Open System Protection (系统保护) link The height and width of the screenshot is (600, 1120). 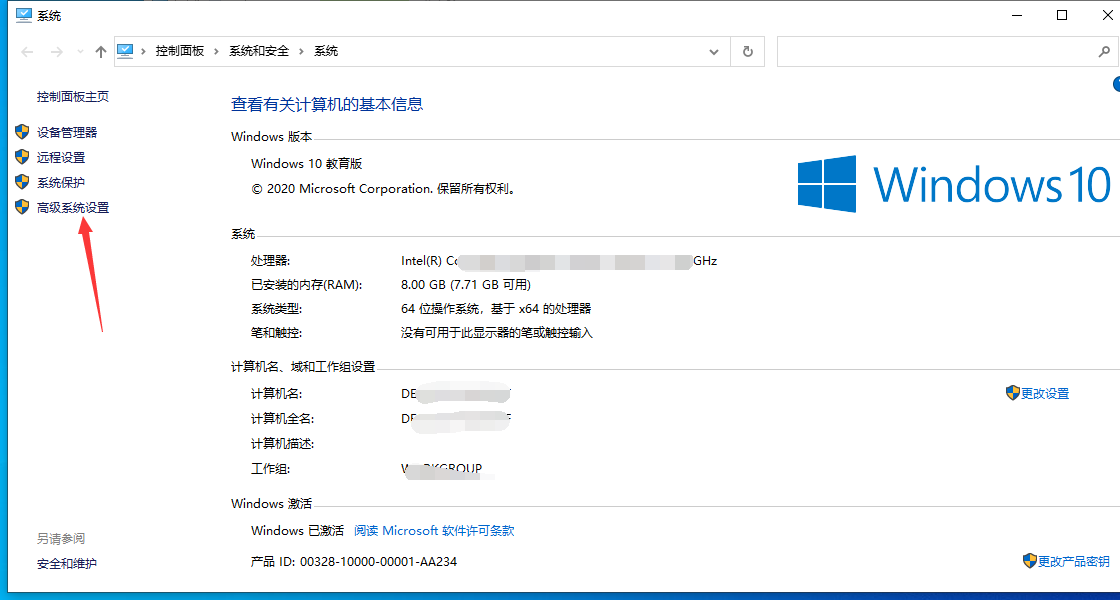tap(61, 182)
